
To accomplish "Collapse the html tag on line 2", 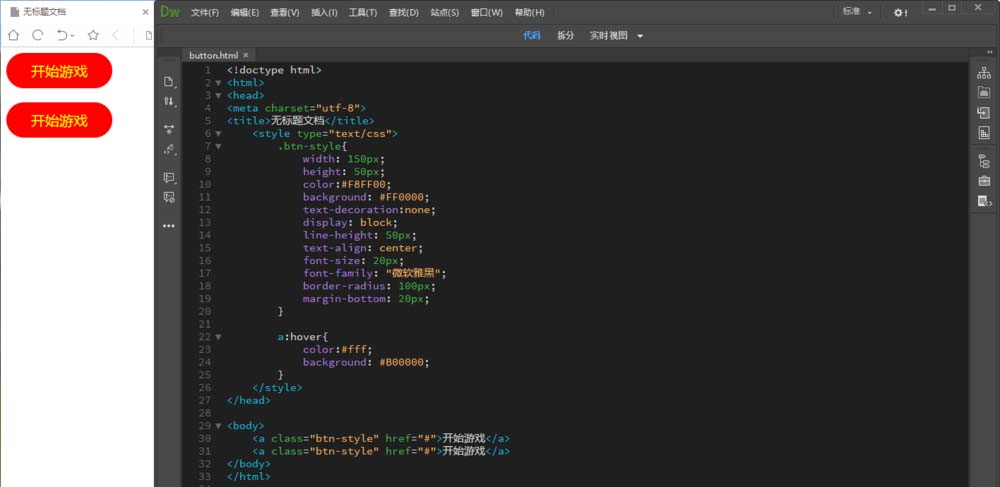I will coord(218,83).
